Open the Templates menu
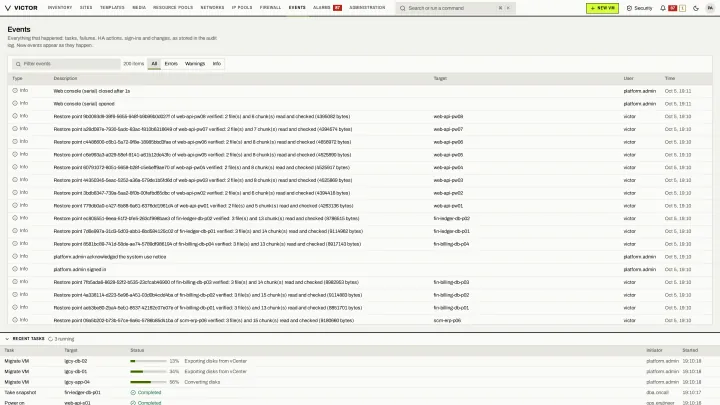Viewport: 720px width, 405px height. point(112,8)
